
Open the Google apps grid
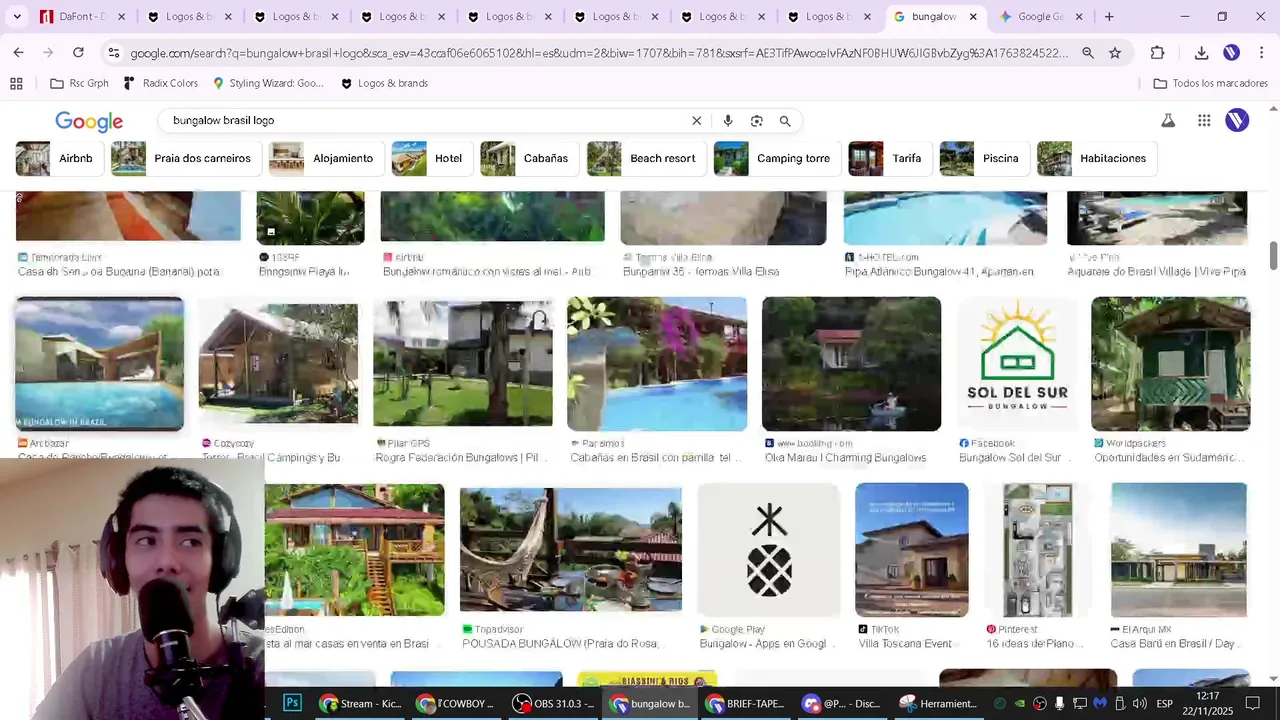coord(1204,121)
